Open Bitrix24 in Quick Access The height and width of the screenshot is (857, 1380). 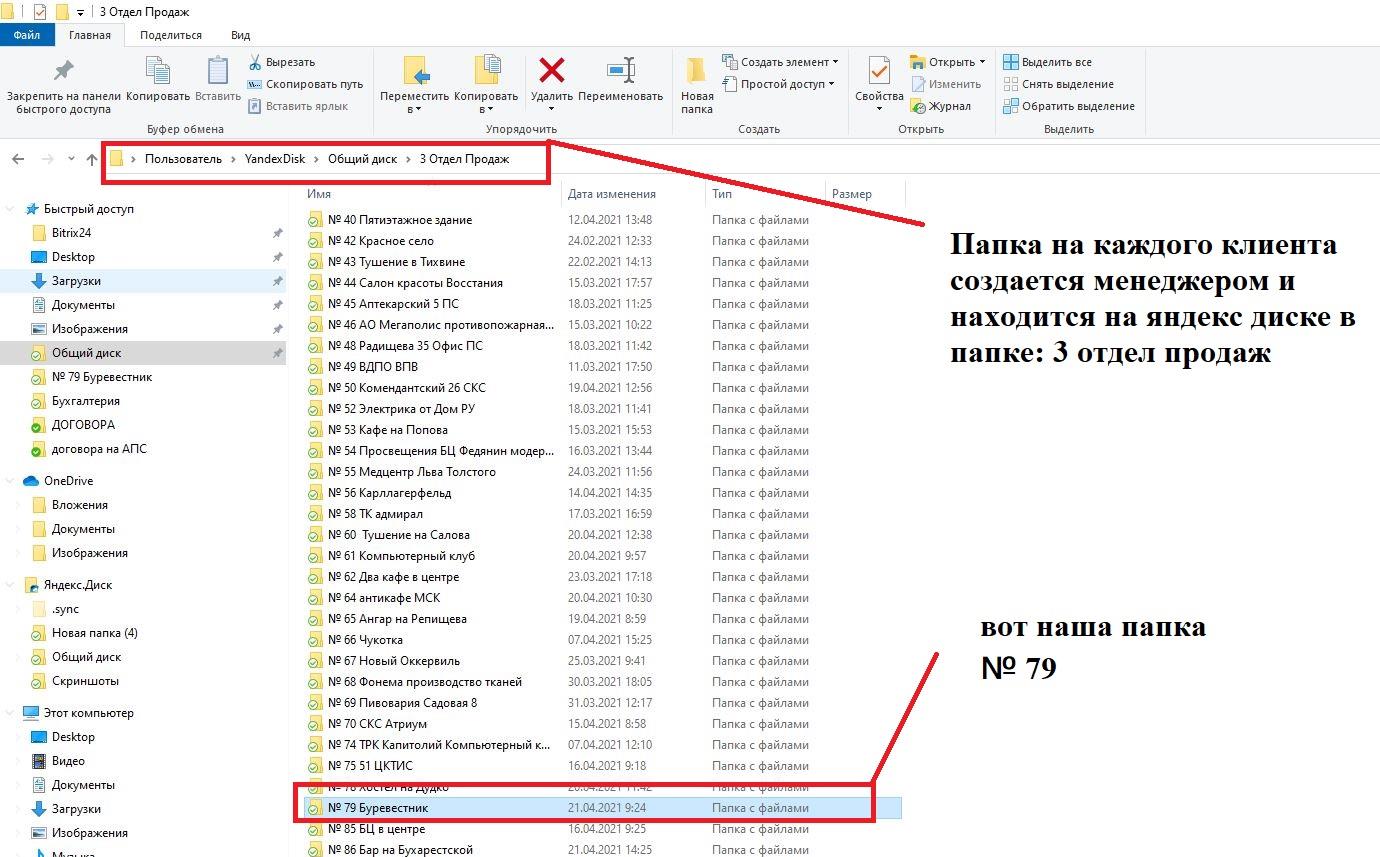click(71, 233)
